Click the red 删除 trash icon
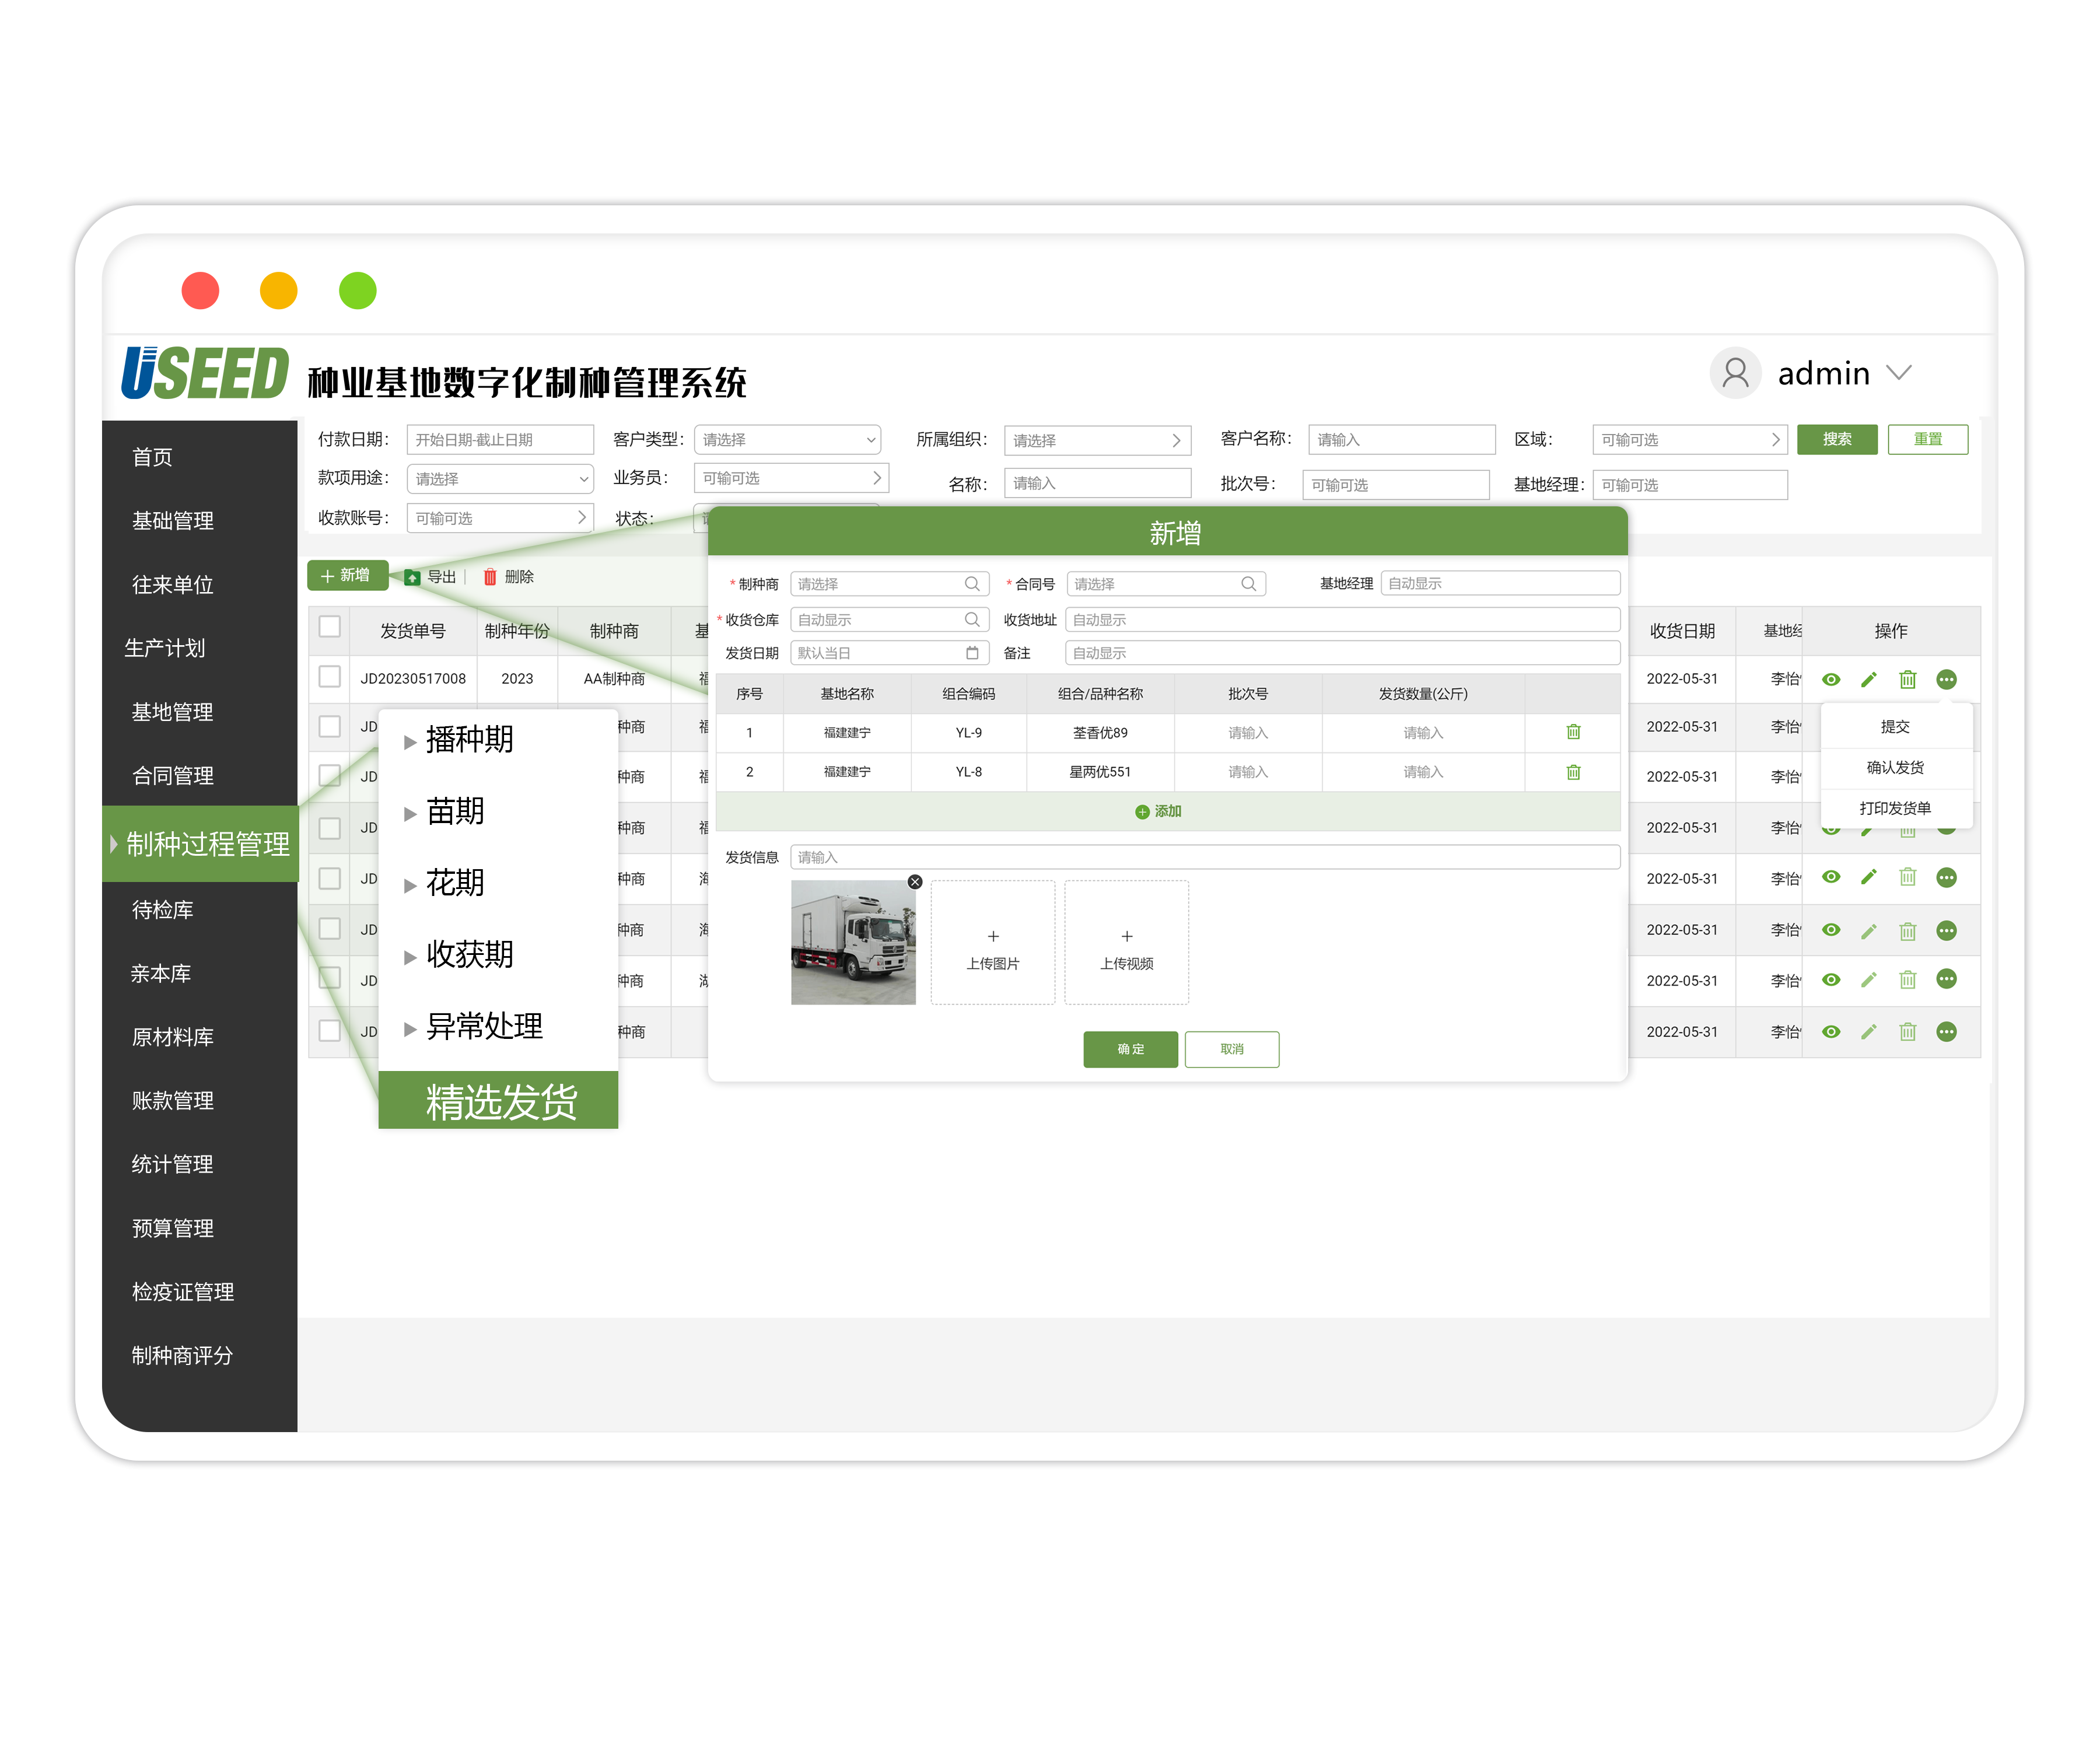The height and width of the screenshot is (1750, 2100). [x=490, y=577]
